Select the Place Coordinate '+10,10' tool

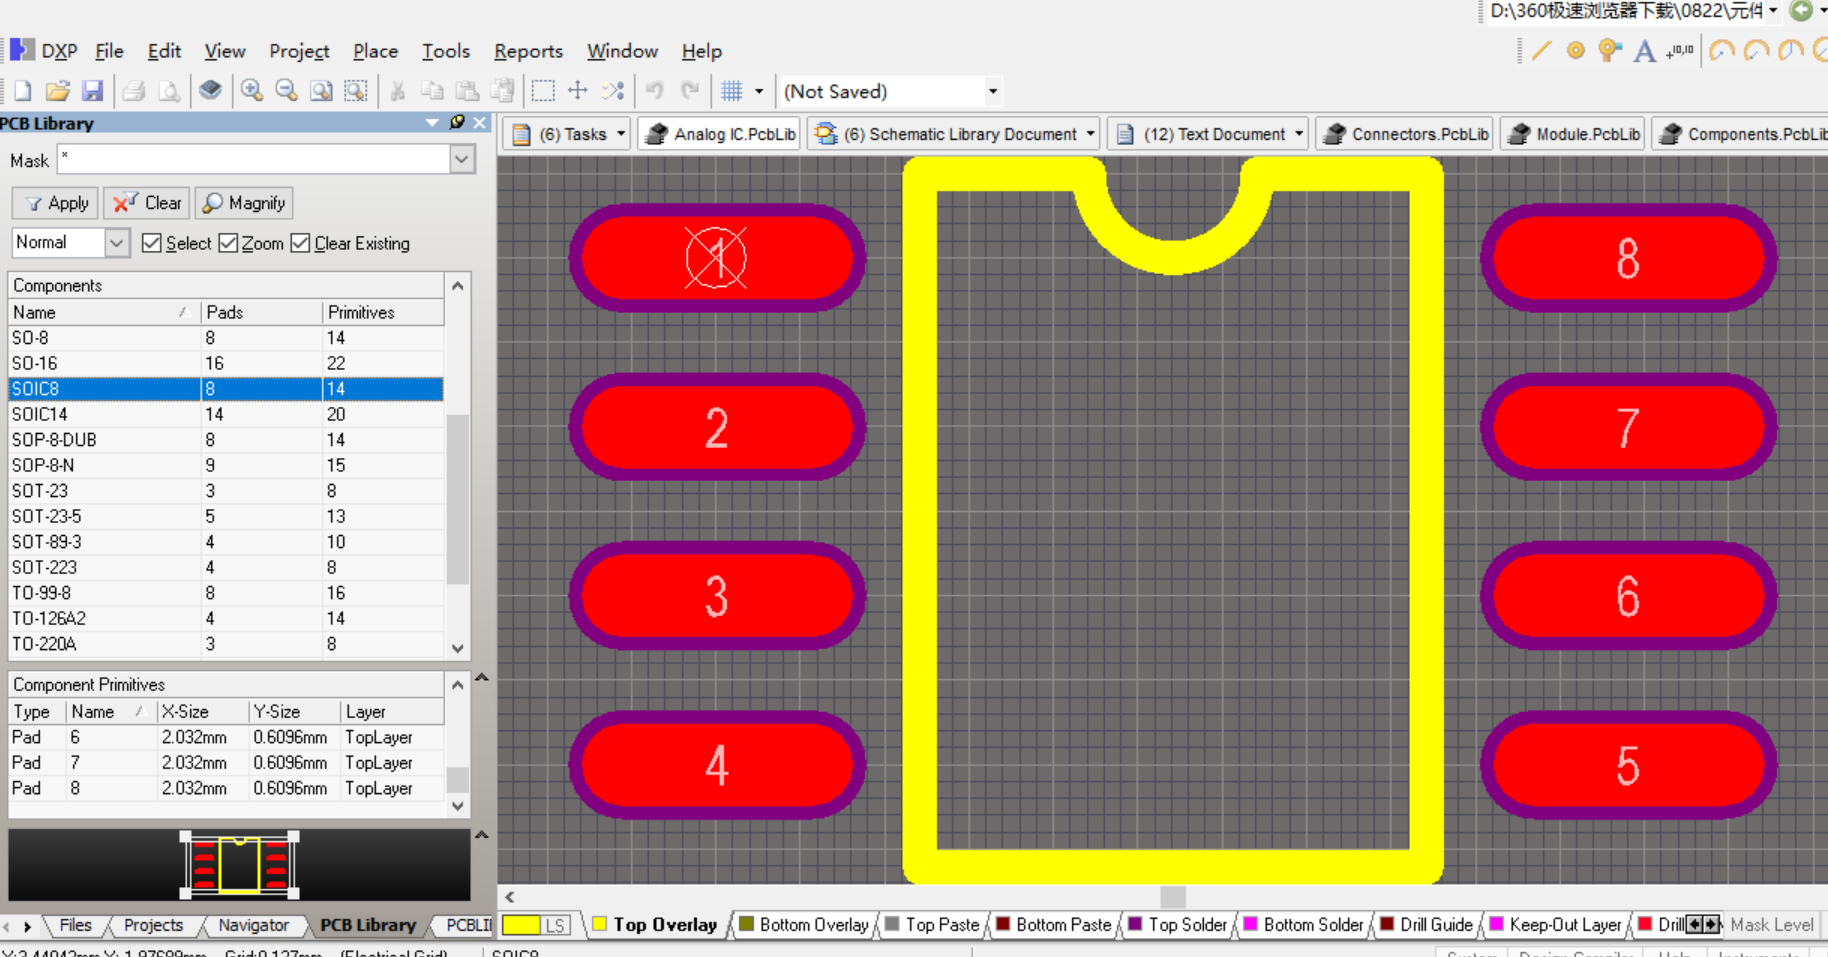click(1680, 50)
